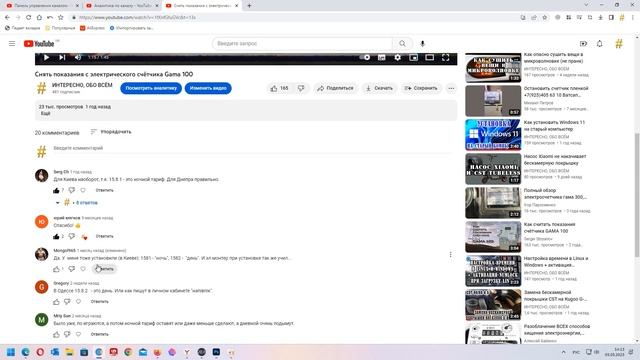The width and height of the screenshot is (640, 360).
Task: Open Настройка времени в Linux video title
Action: coord(556,262)
